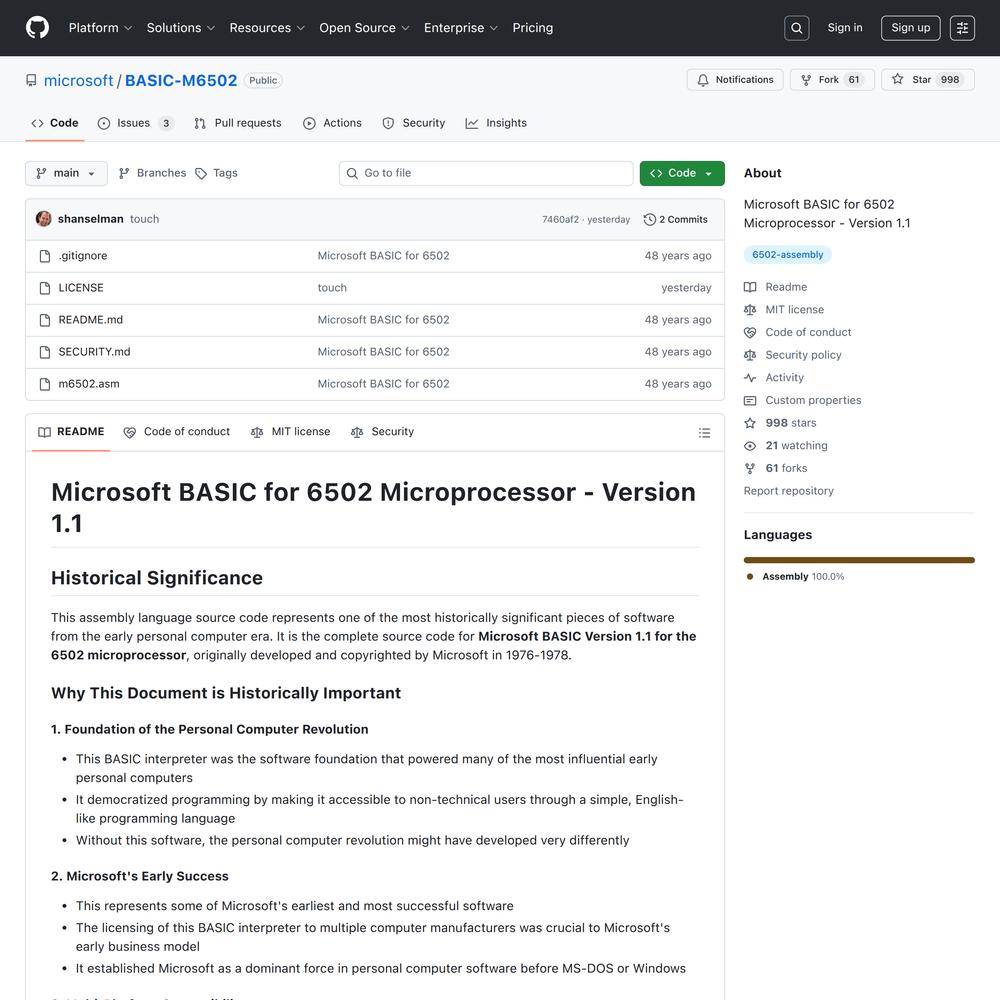1000x1000 pixels.
Task: Open the 6502-assembly topic tag
Action: [788, 254]
